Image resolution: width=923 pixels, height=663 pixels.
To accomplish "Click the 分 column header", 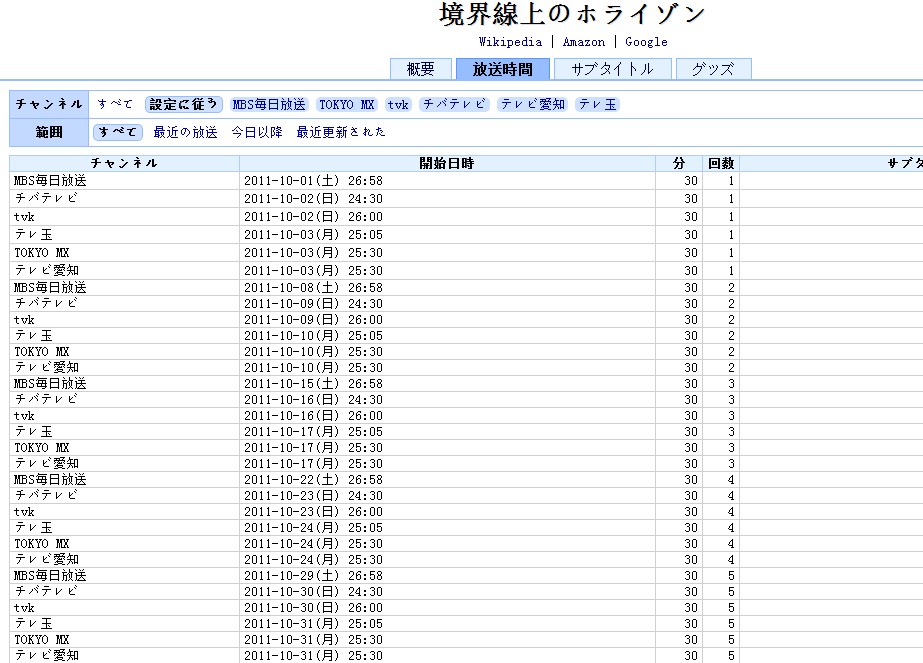I will (679, 163).
